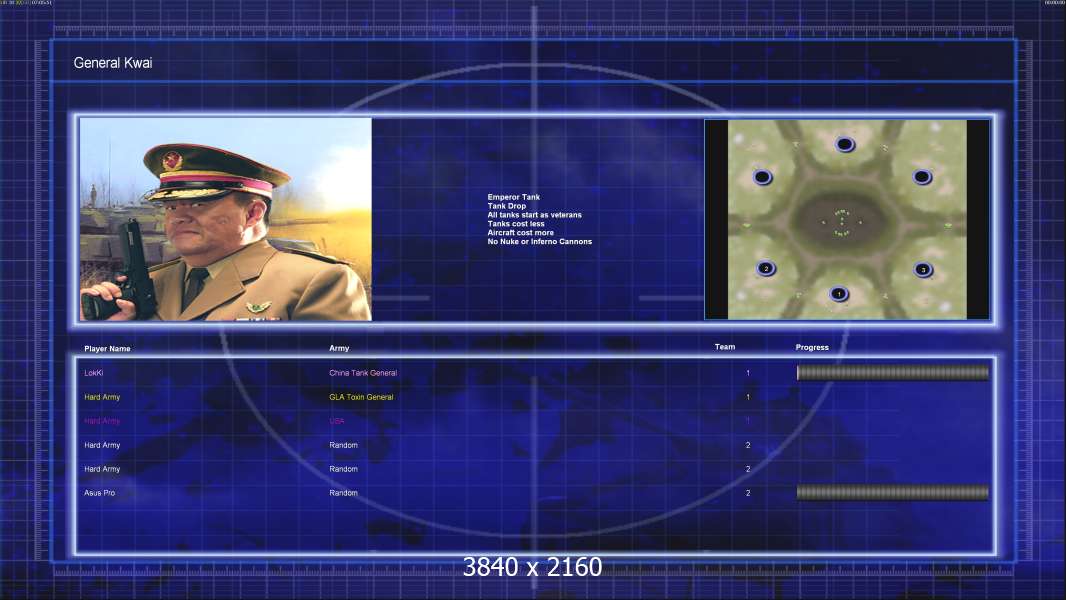Image resolution: width=1066 pixels, height=600 pixels.
Task: Click team number in LokKi row
Action: tap(748, 373)
